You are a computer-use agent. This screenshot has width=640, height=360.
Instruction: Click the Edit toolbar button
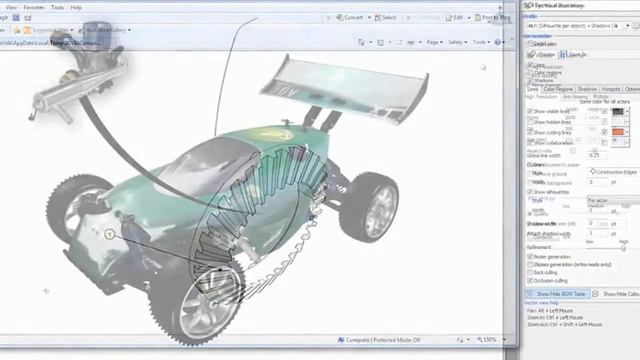click(455, 18)
